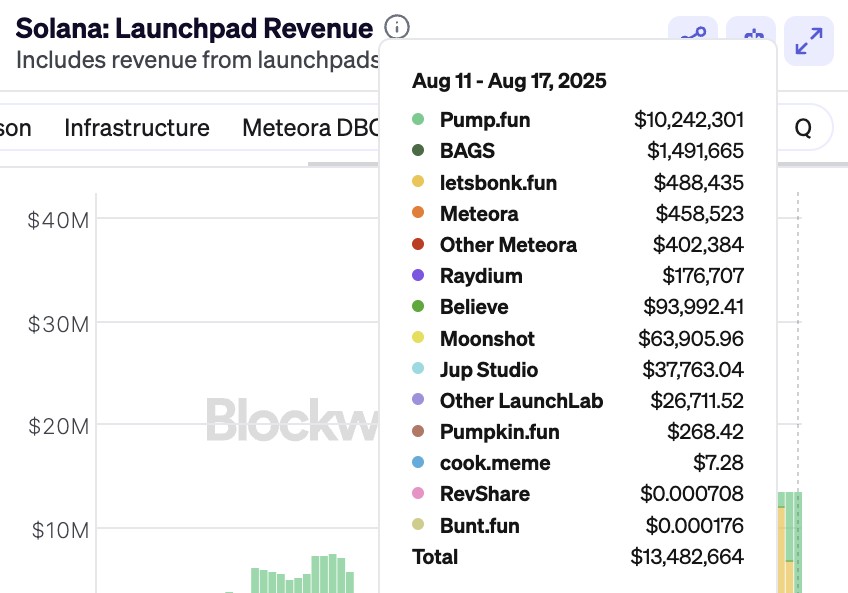This screenshot has width=848, height=593.
Task: Click the Jup Studio light blue legend dot
Action: (418, 368)
